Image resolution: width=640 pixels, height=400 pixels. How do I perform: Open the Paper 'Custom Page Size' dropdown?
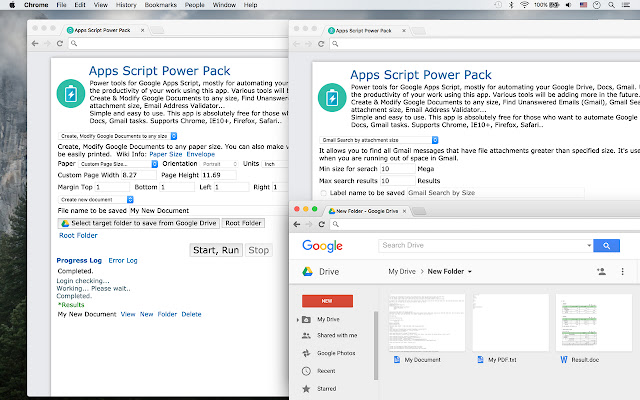(118, 164)
